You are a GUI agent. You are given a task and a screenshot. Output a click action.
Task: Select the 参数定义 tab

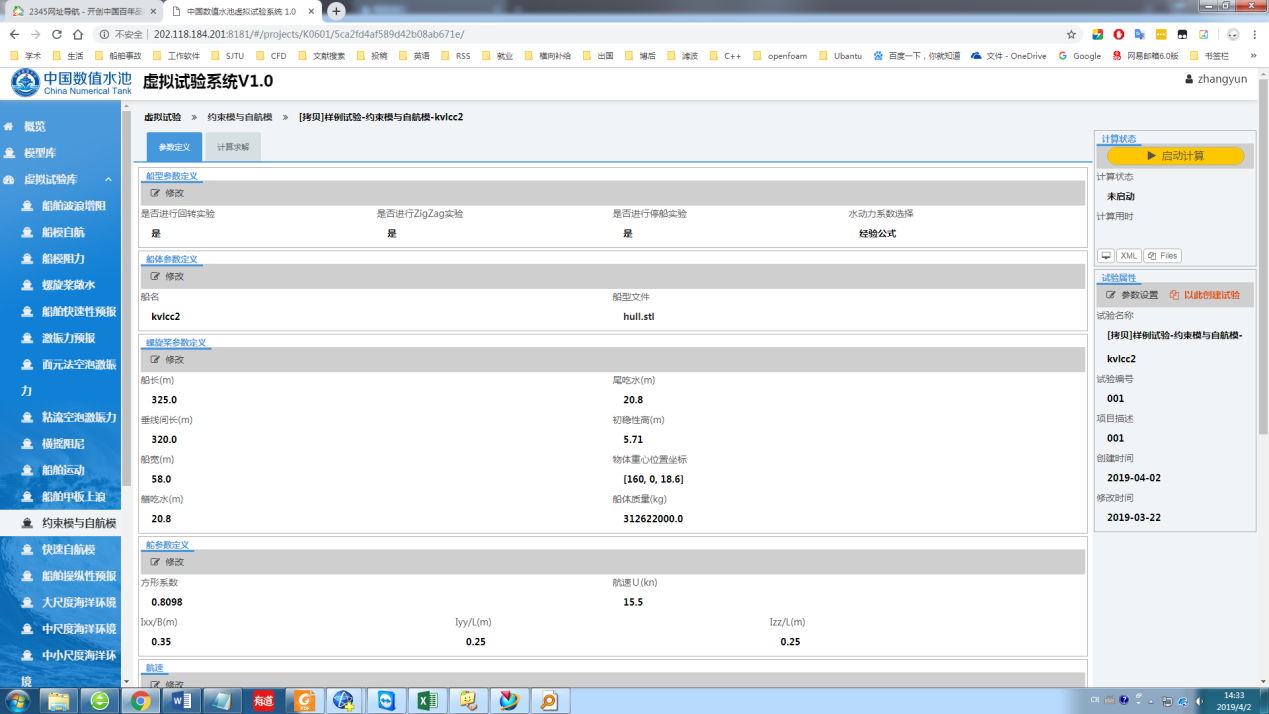tap(174, 147)
